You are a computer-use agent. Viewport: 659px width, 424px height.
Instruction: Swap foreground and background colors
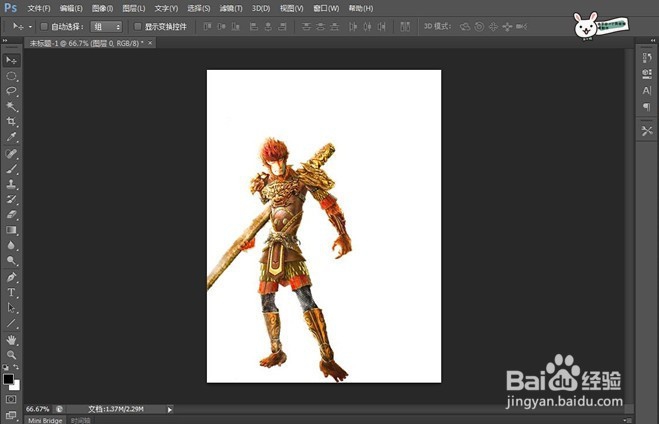point(16,367)
